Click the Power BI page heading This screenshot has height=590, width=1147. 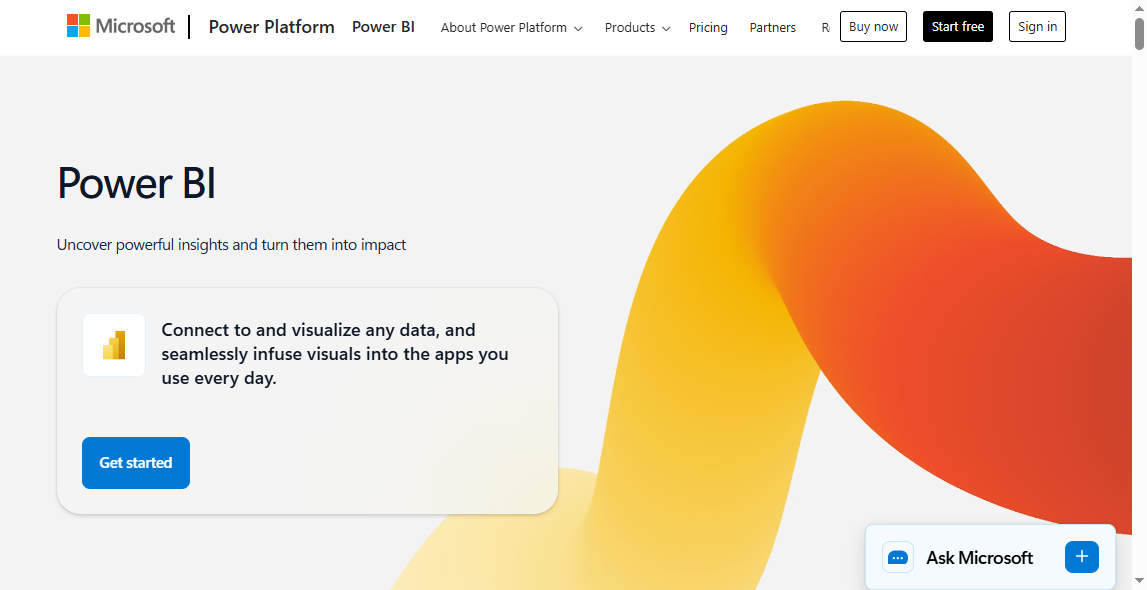[x=136, y=183]
